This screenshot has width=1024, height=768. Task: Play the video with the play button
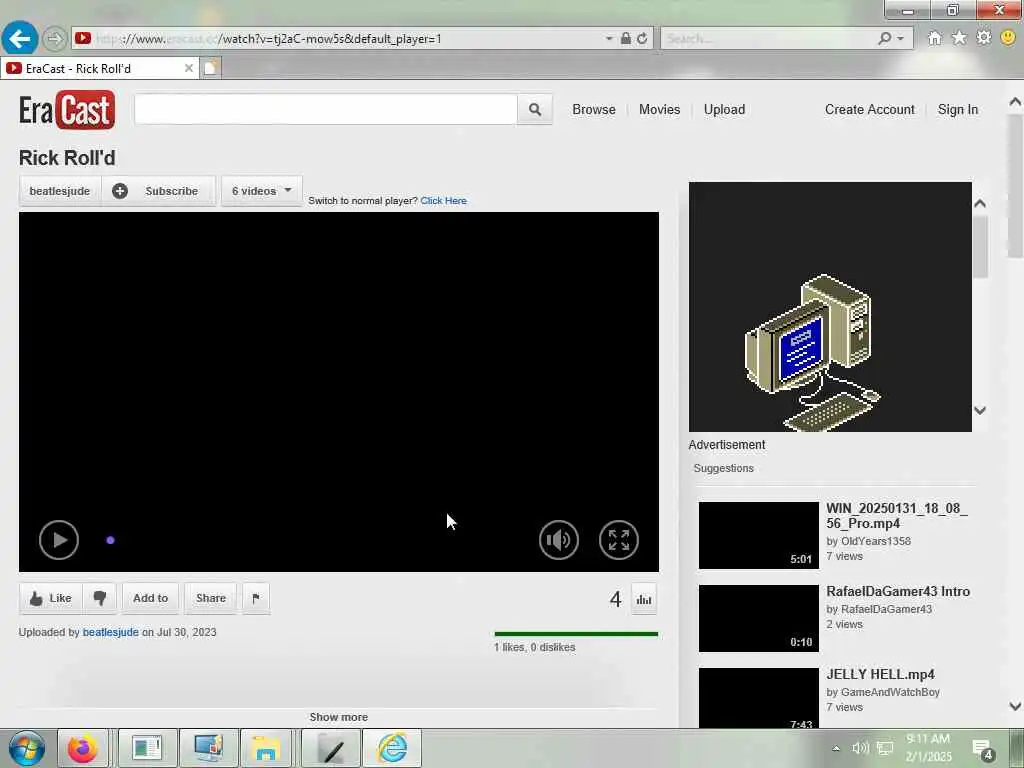coord(59,539)
